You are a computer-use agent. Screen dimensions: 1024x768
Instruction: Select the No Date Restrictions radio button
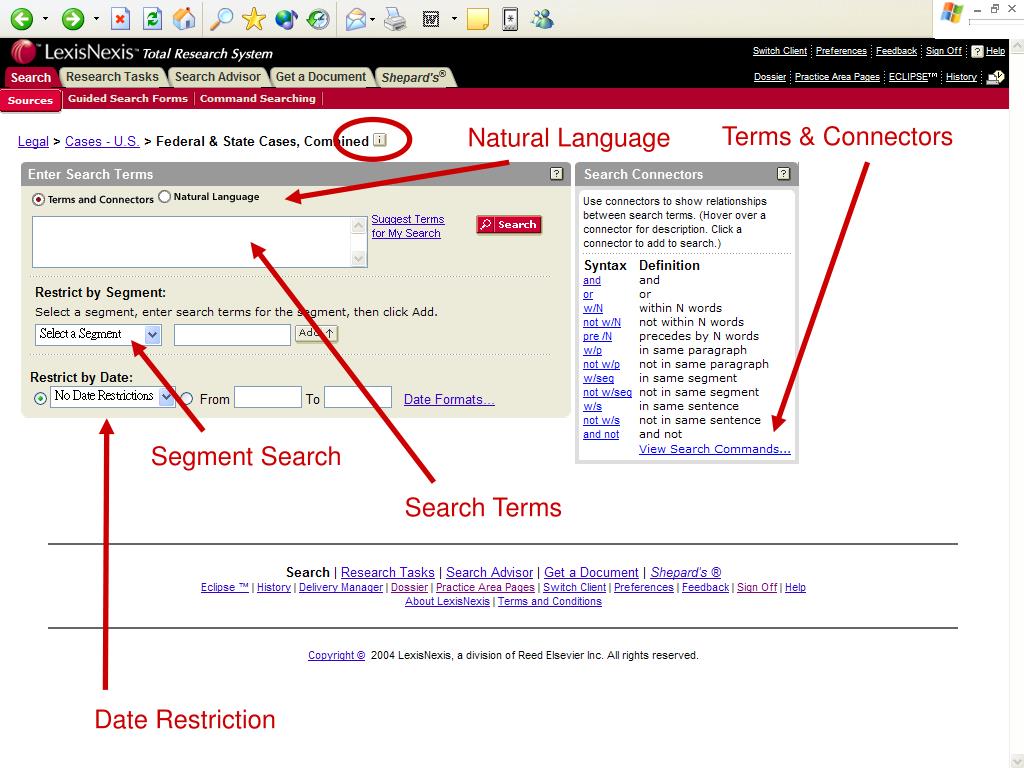coord(40,398)
